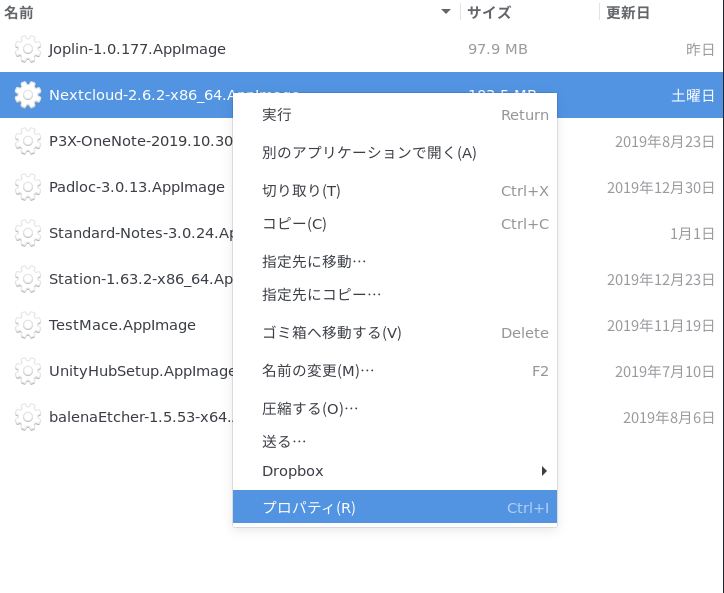Click the Station AppImage gear icon
Screen dimensions: 724x593
pyautogui.click(x=28, y=279)
